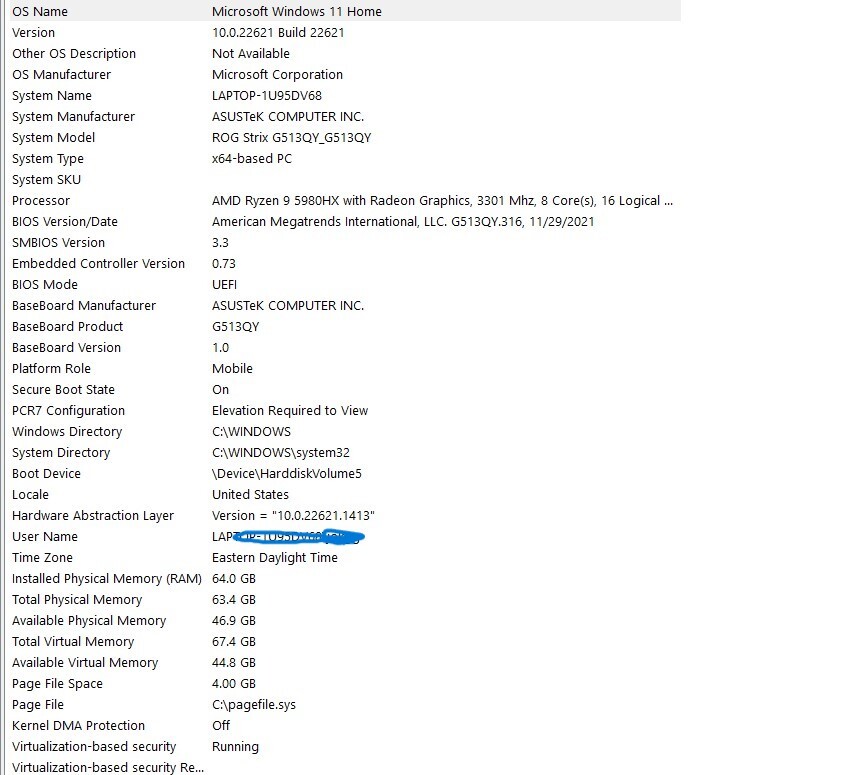Screen dimensions: 850x775
Task: Select the Platform Role row label
Action: pos(51,369)
